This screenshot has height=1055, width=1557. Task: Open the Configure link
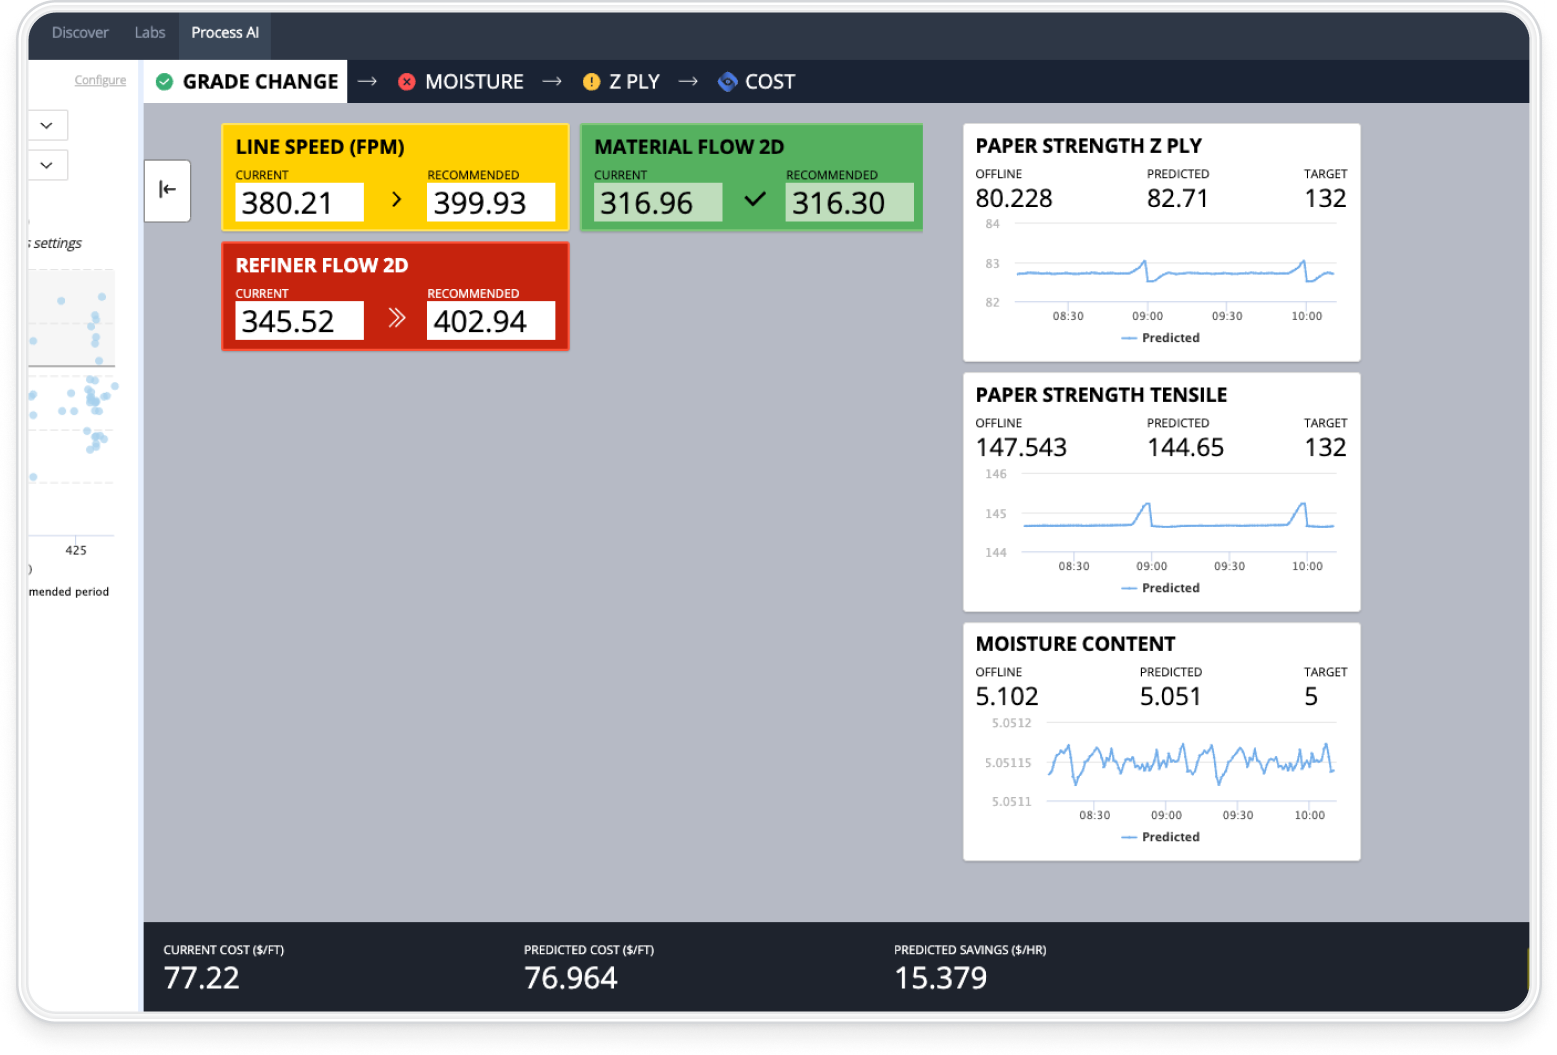[x=100, y=80]
